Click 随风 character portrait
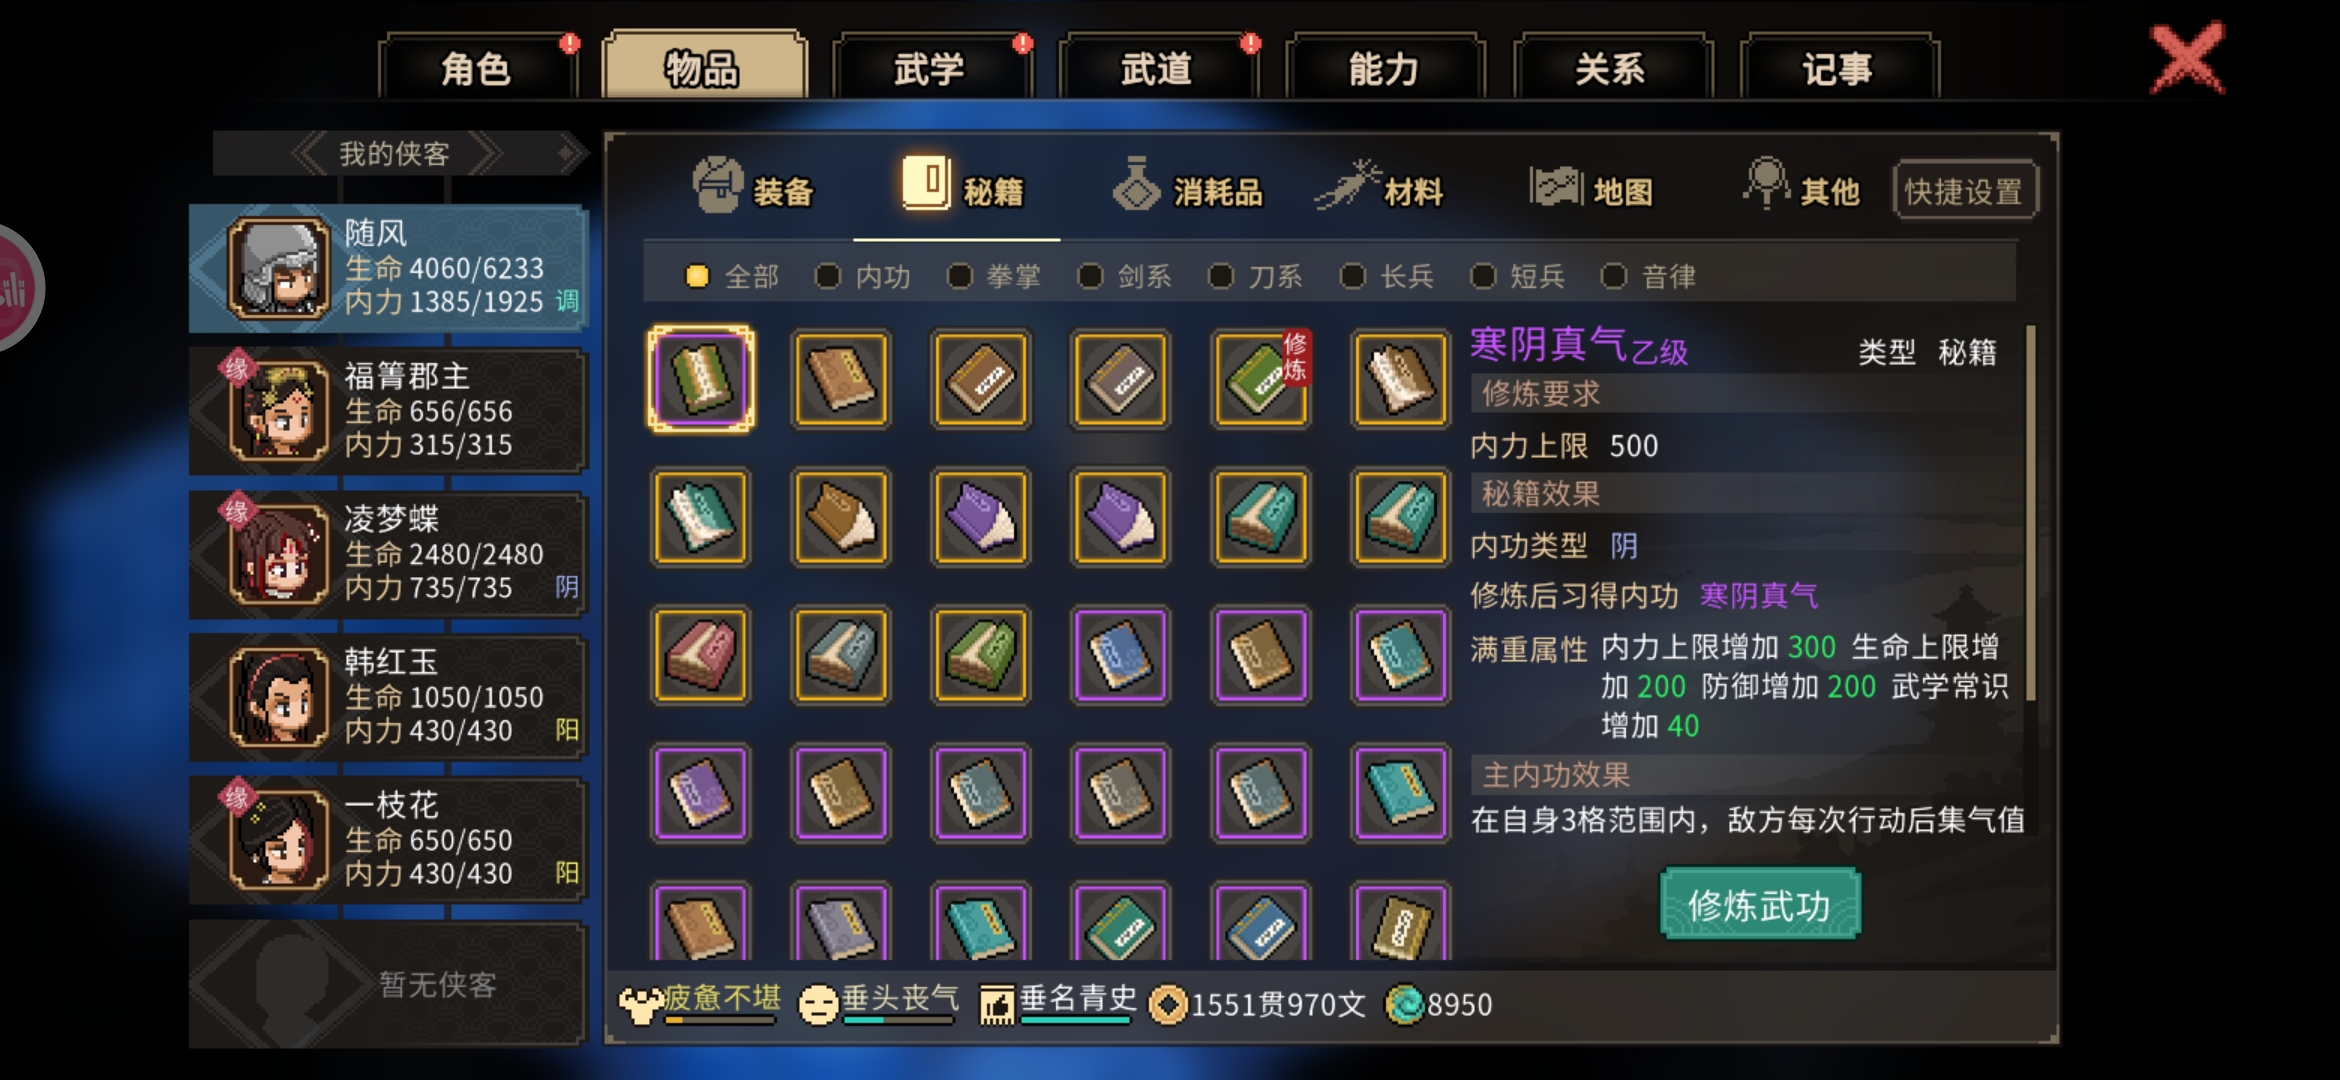Screen dimensions: 2340x1080 [279, 268]
